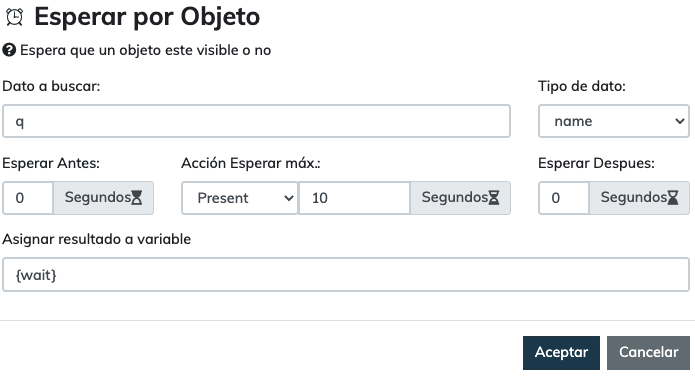Dismiss the dialog with Cancelar
The width and height of the screenshot is (695, 377).
point(648,353)
